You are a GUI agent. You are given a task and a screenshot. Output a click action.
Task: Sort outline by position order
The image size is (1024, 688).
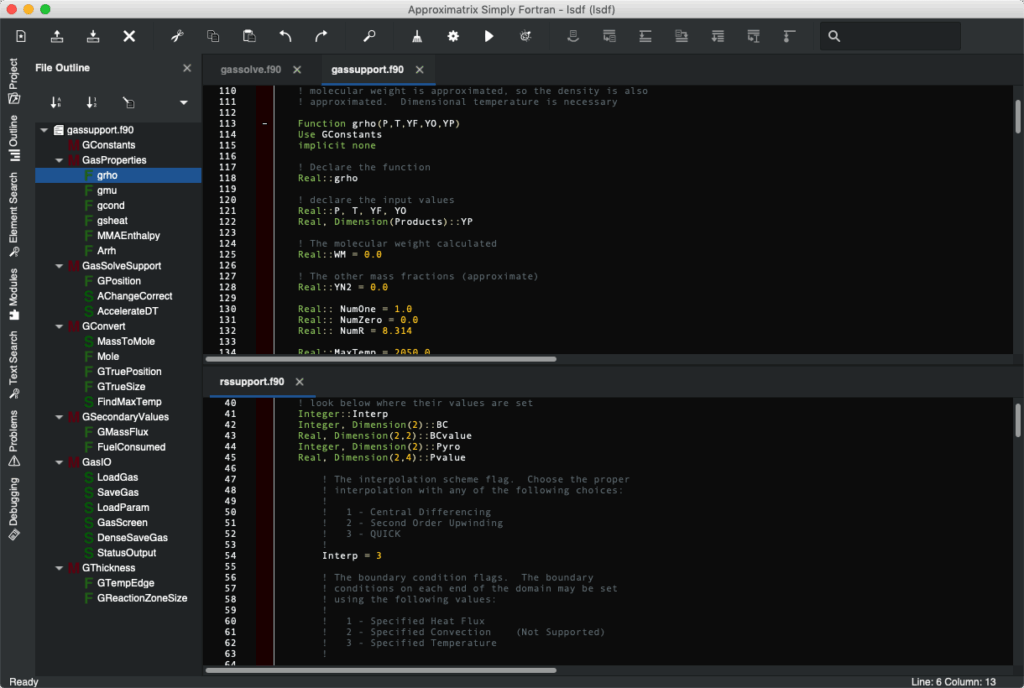[x=92, y=102]
